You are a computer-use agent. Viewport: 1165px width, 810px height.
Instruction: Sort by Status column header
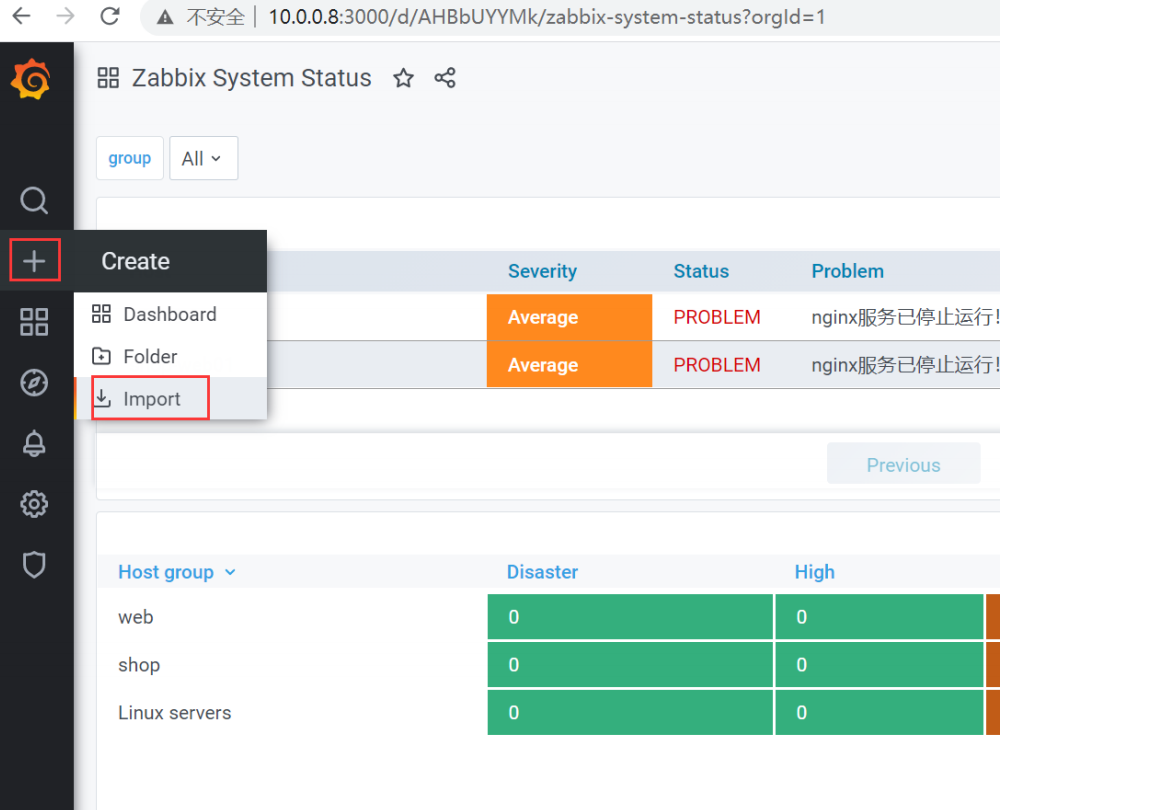701,271
